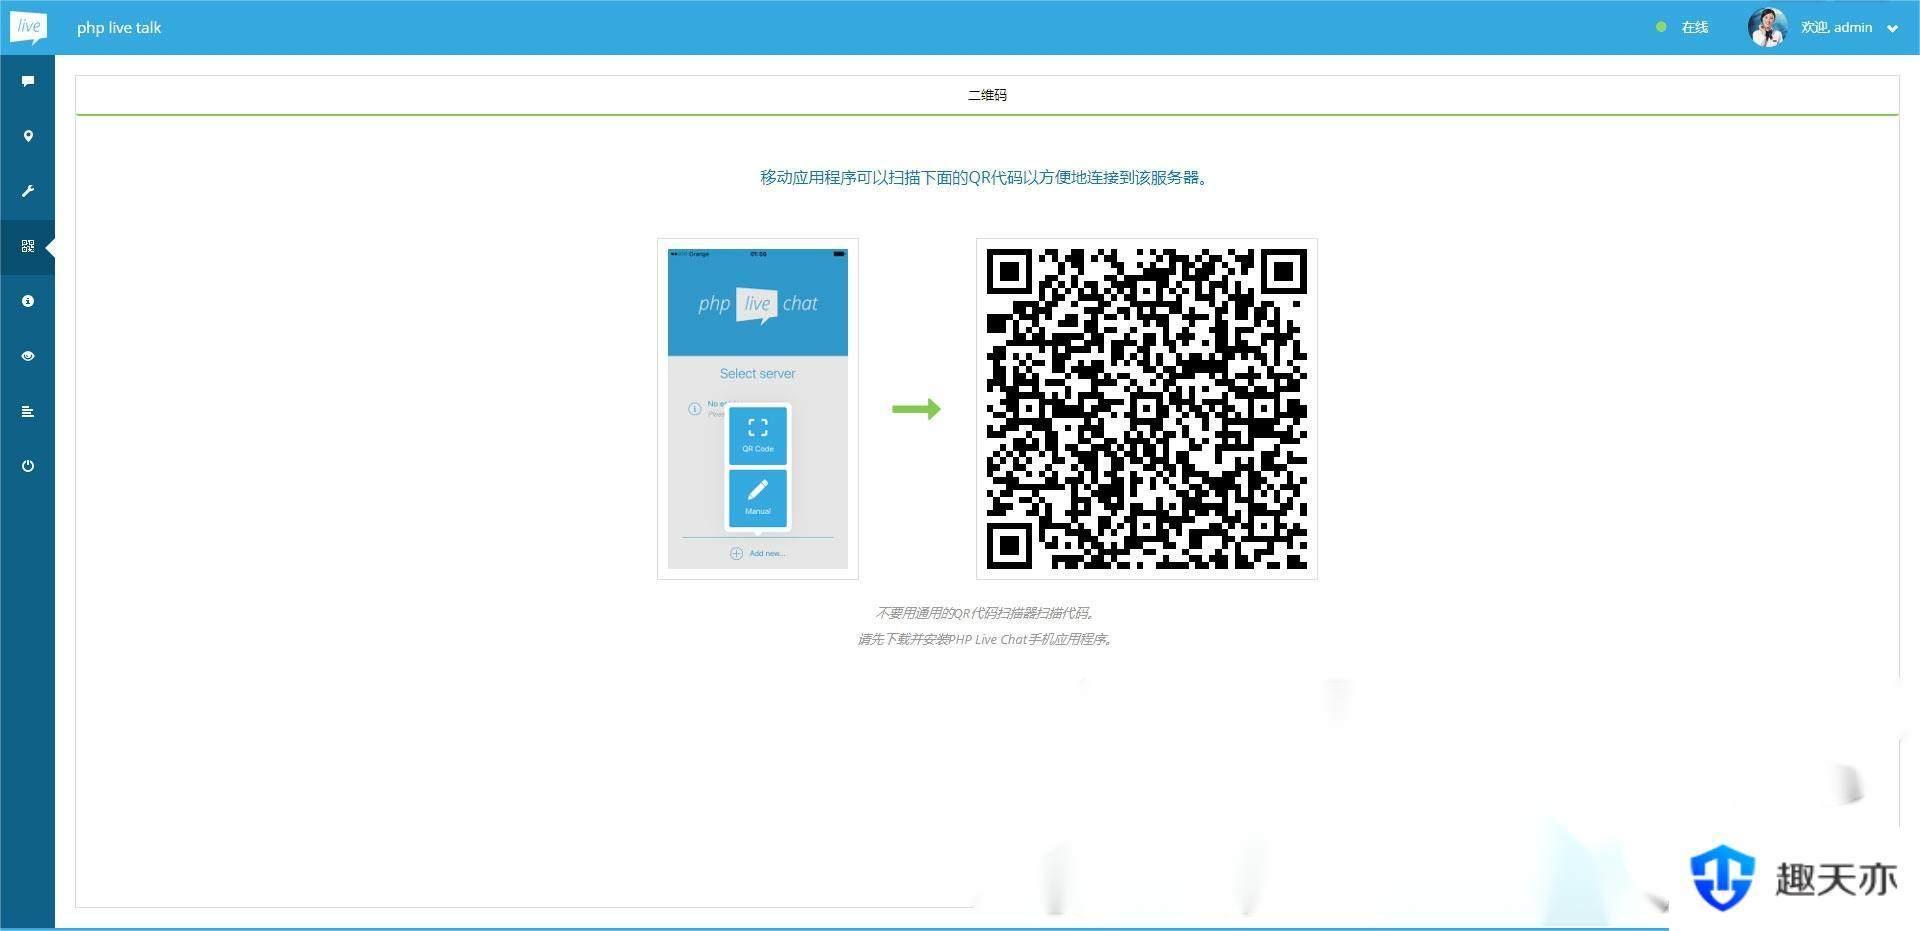The width and height of the screenshot is (1920, 931).
Task: Click the large QR code image
Action: click(1147, 409)
